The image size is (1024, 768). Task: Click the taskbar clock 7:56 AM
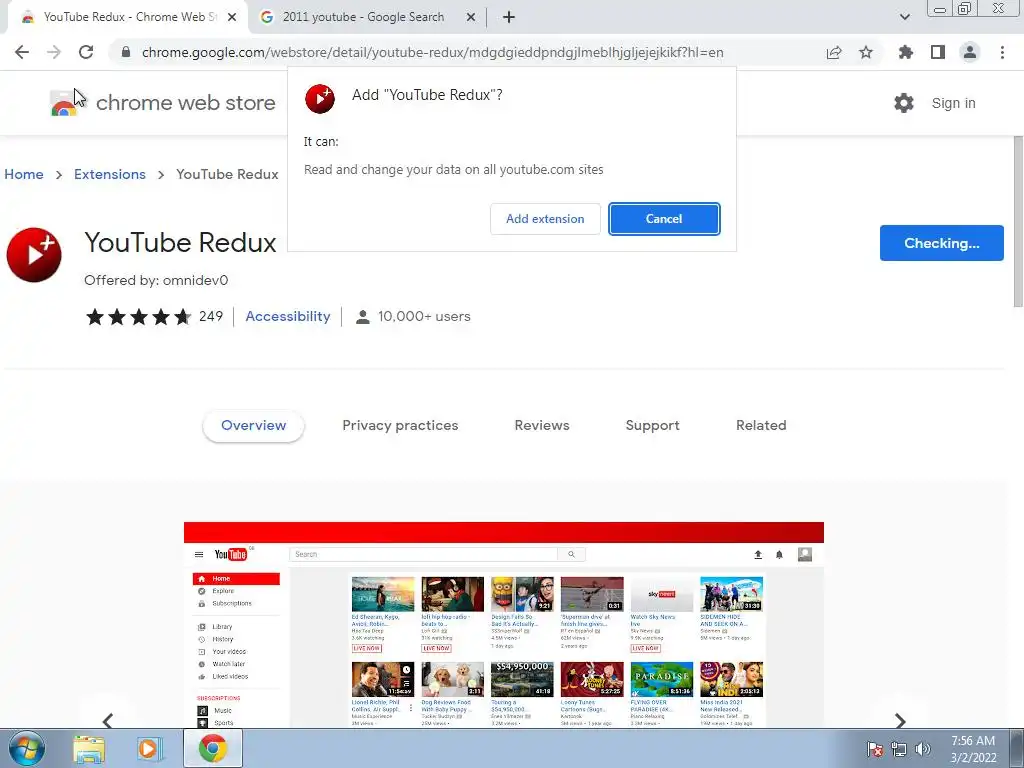973,741
